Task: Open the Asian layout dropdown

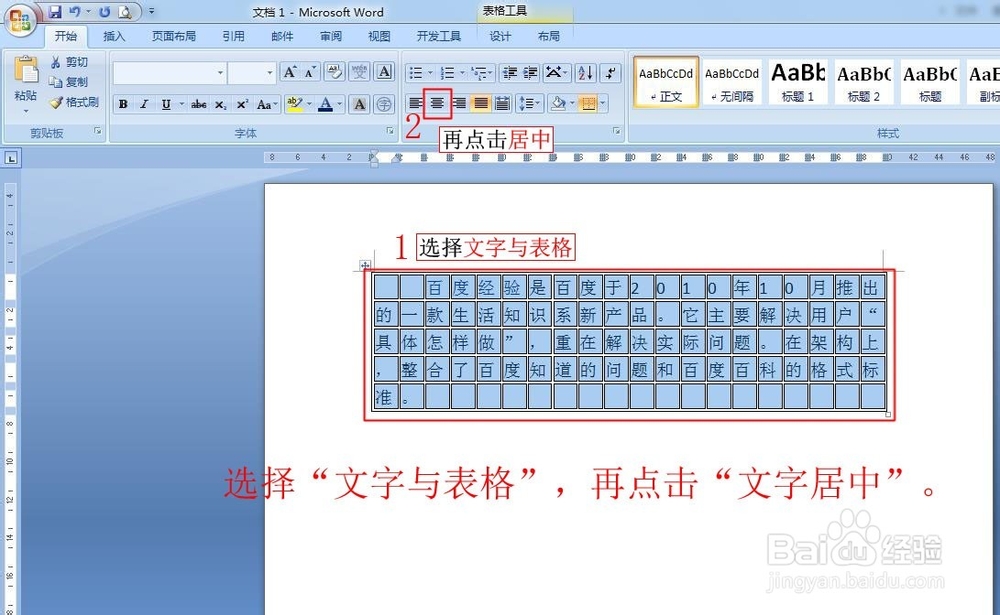Action: (x=557, y=73)
